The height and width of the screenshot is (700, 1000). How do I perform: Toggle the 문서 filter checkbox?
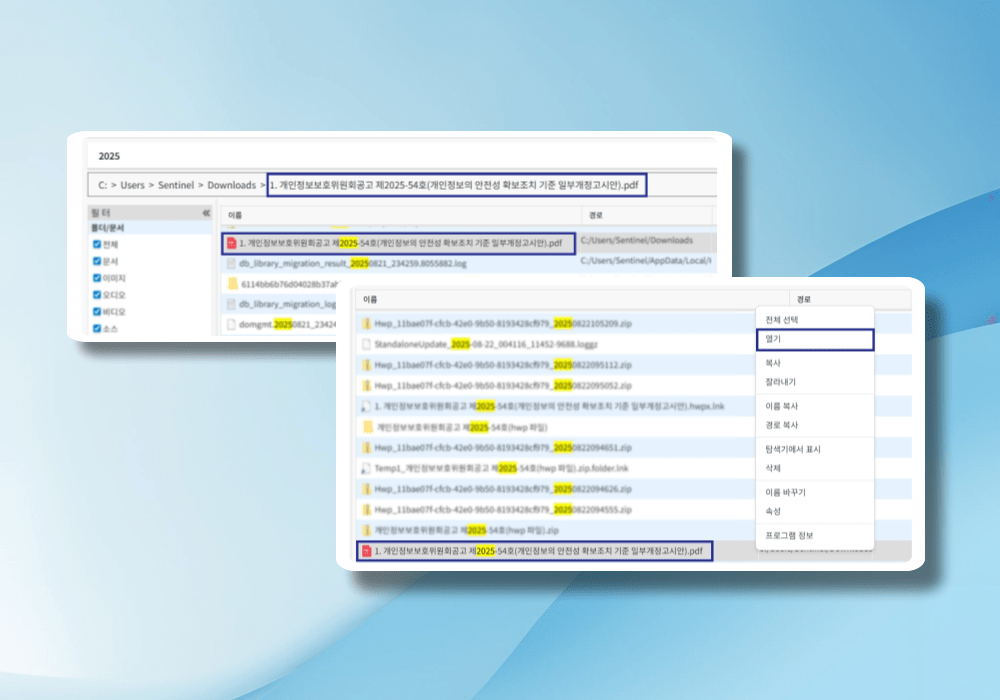tap(97, 261)
